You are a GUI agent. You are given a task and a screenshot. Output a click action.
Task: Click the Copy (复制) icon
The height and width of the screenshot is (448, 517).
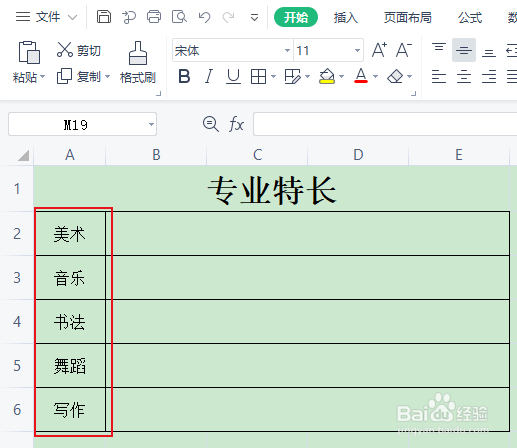[64, 76]
